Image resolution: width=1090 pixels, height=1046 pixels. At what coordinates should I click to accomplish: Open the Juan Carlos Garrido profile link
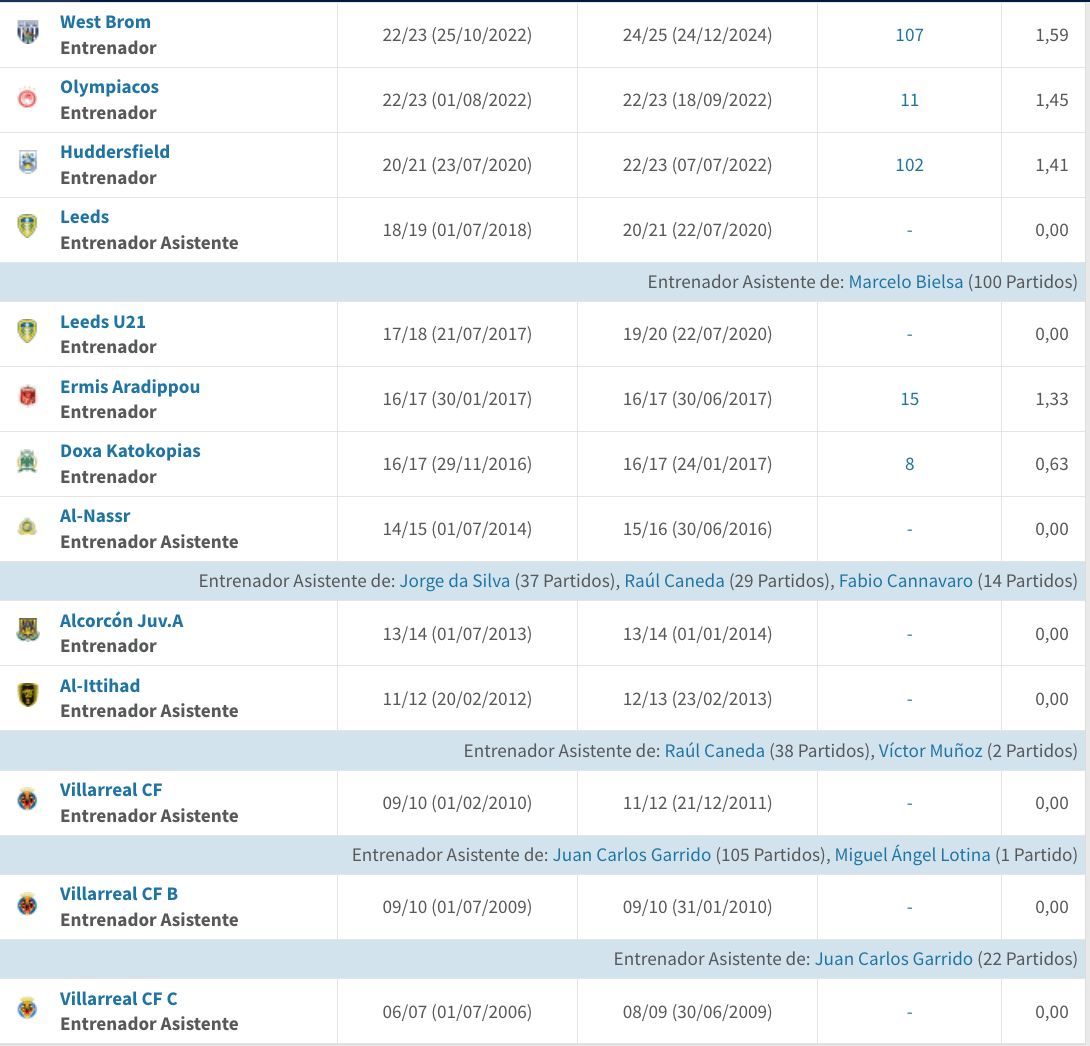pos(630,855)
